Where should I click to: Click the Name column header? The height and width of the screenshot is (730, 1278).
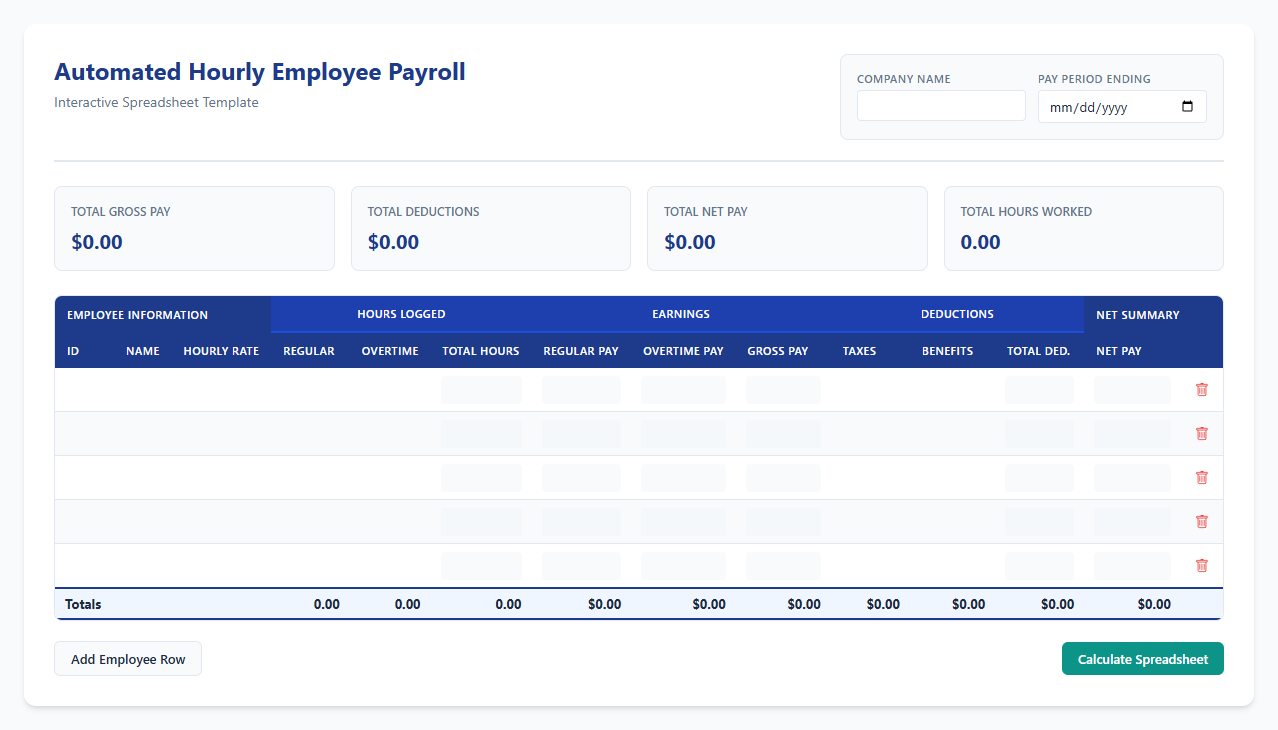(143, 351)
